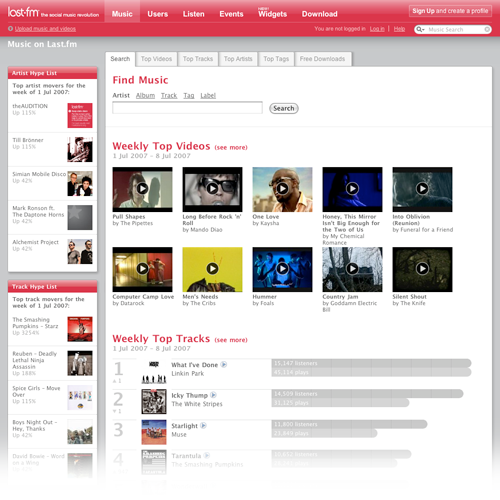Open White Stripes Icky Thump album art

(x=154, y=402)
